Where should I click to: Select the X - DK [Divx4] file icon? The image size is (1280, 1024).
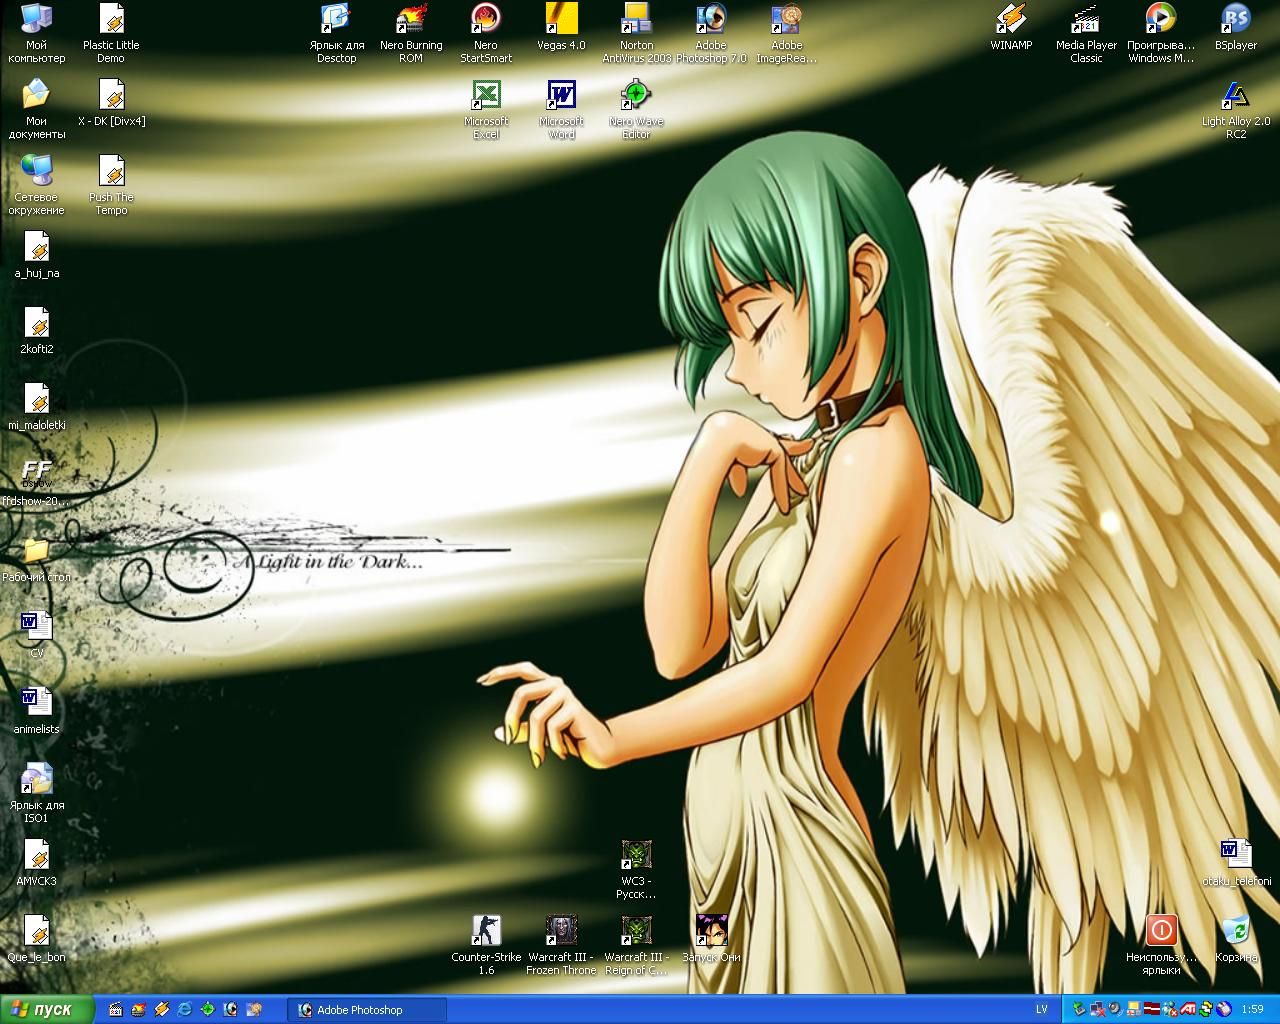(x=111, y=104)
